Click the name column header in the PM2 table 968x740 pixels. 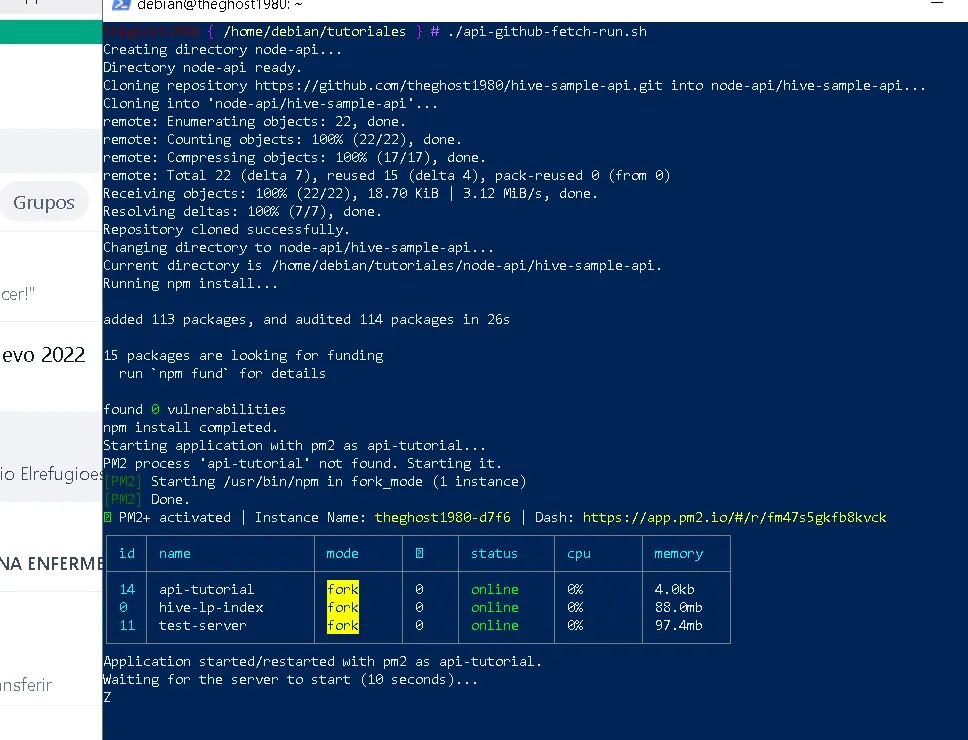coord(175,554)
